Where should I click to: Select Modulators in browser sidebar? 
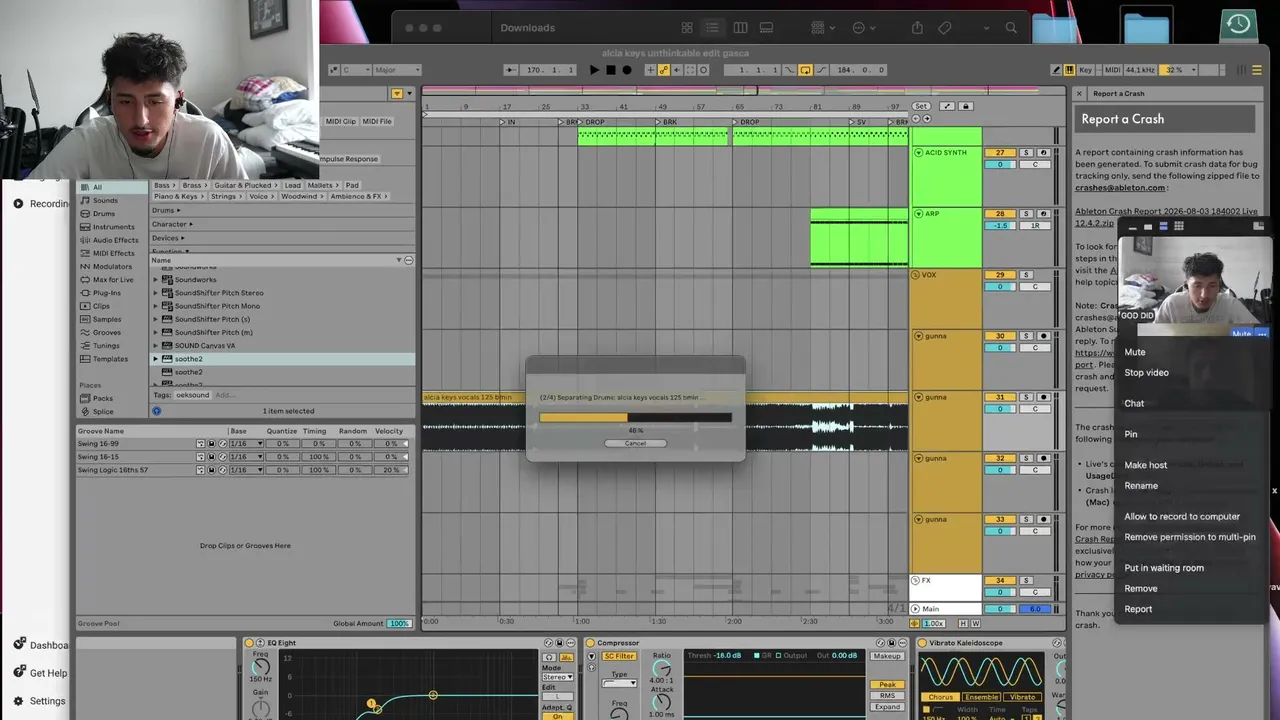click(112, 267)
